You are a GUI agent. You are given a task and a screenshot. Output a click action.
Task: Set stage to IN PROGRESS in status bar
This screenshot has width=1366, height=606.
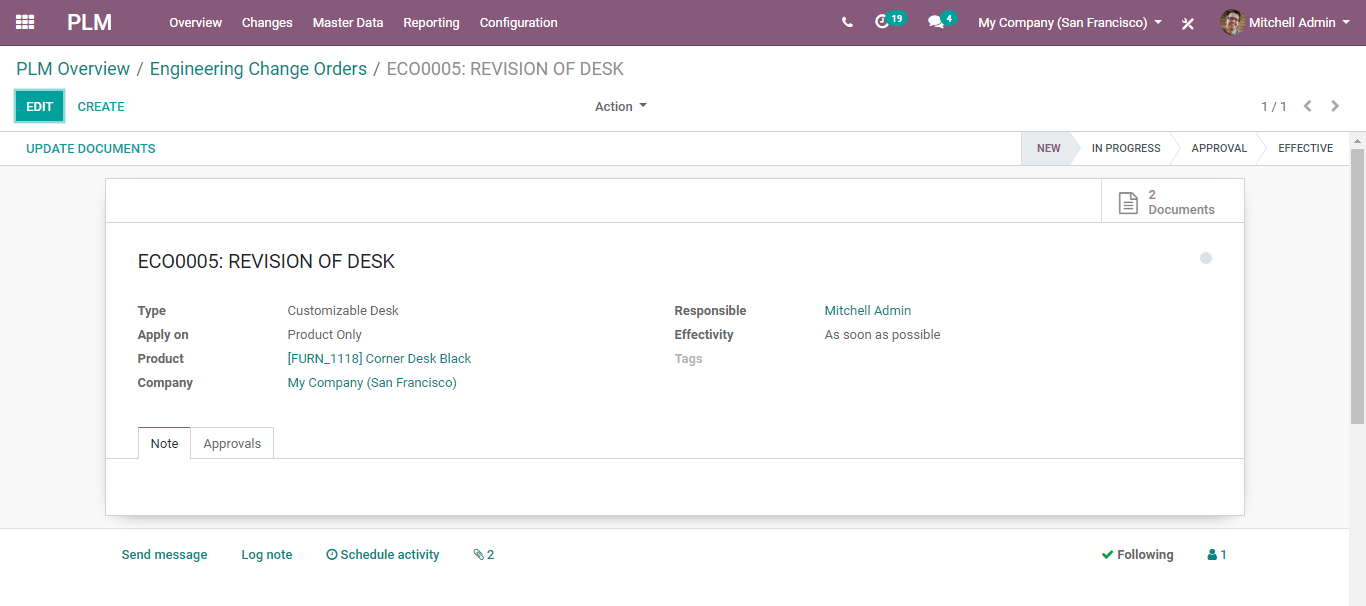(1125, 148)
